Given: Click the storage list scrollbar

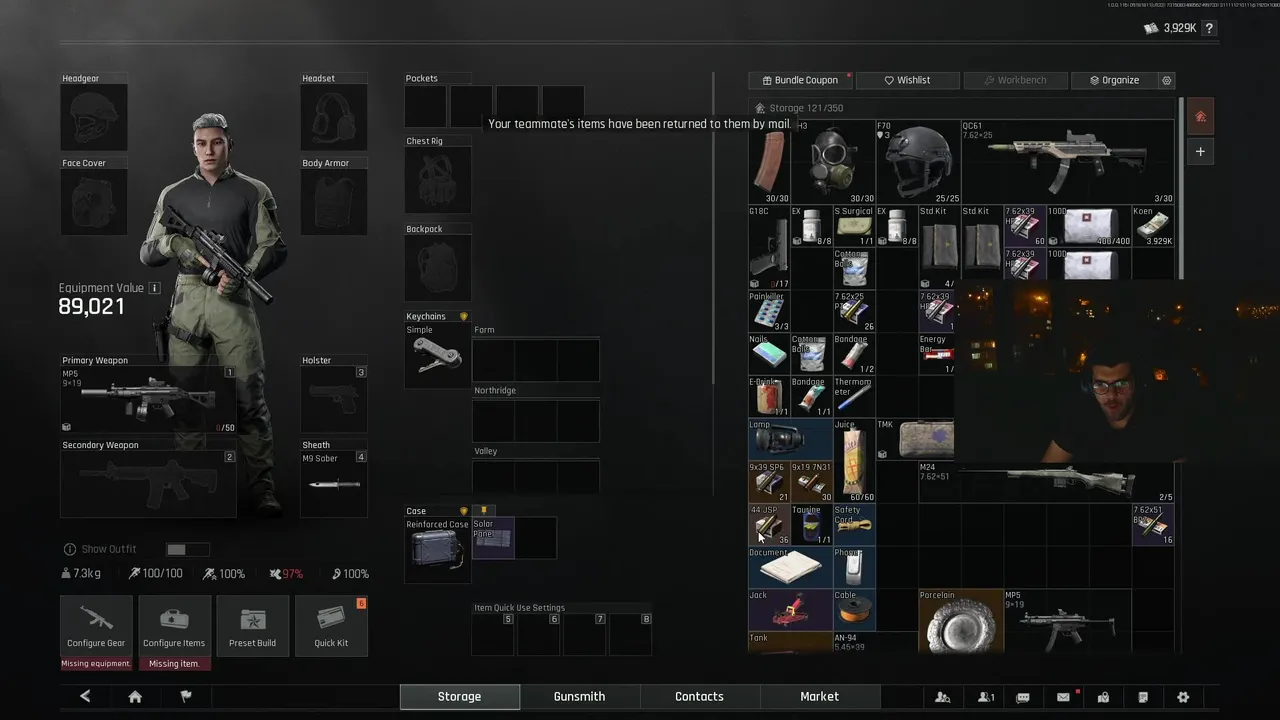Looking at the screenshot, I should click(1181, 188).
